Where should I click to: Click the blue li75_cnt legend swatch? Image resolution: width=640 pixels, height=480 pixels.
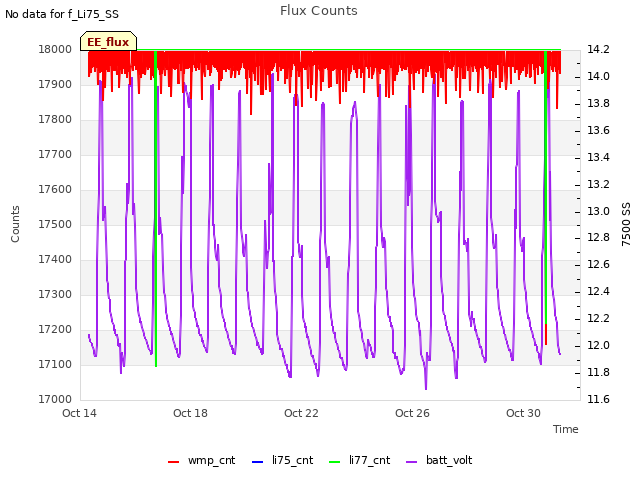[258, 462]
